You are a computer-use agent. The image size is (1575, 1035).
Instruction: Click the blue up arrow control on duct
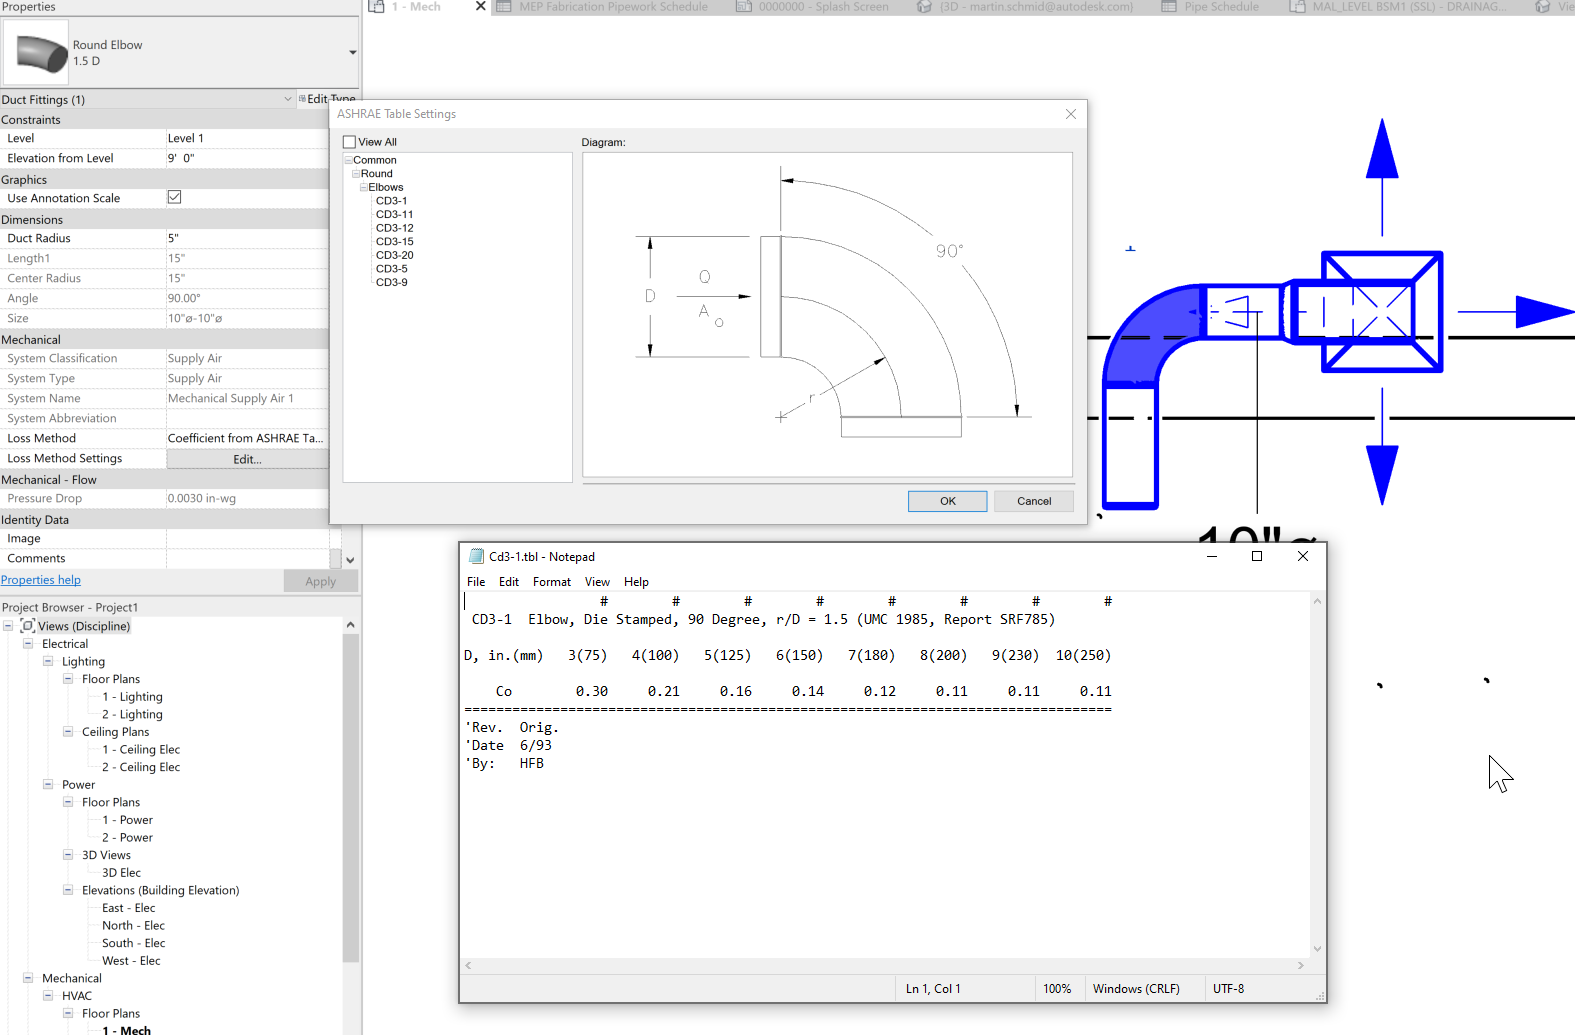(1382, 150)
